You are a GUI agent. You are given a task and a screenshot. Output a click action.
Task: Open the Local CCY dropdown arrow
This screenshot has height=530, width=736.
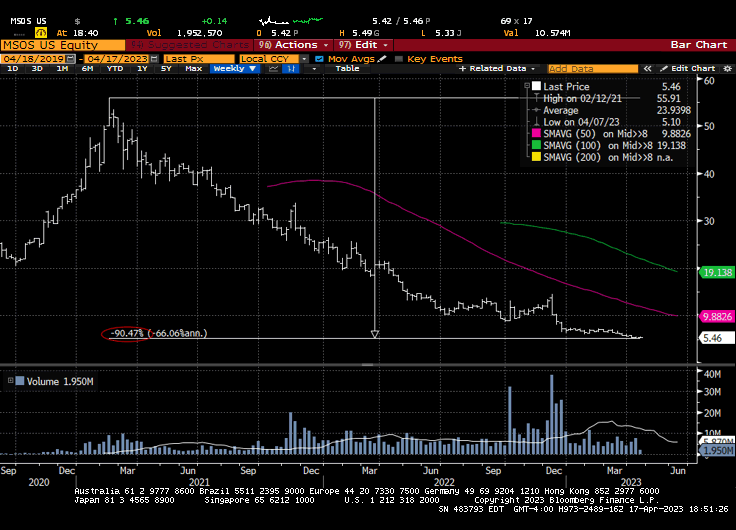(305, 59)
